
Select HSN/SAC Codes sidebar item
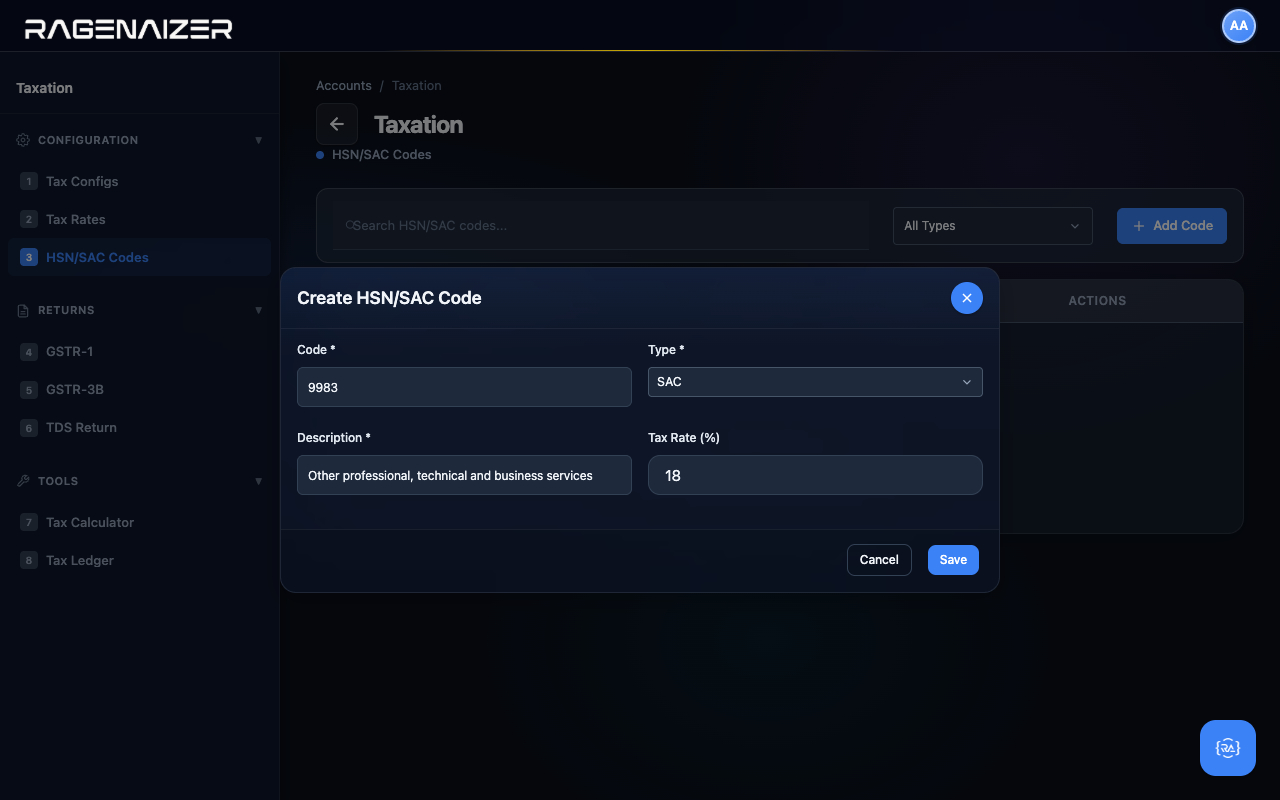click(139, 257)
